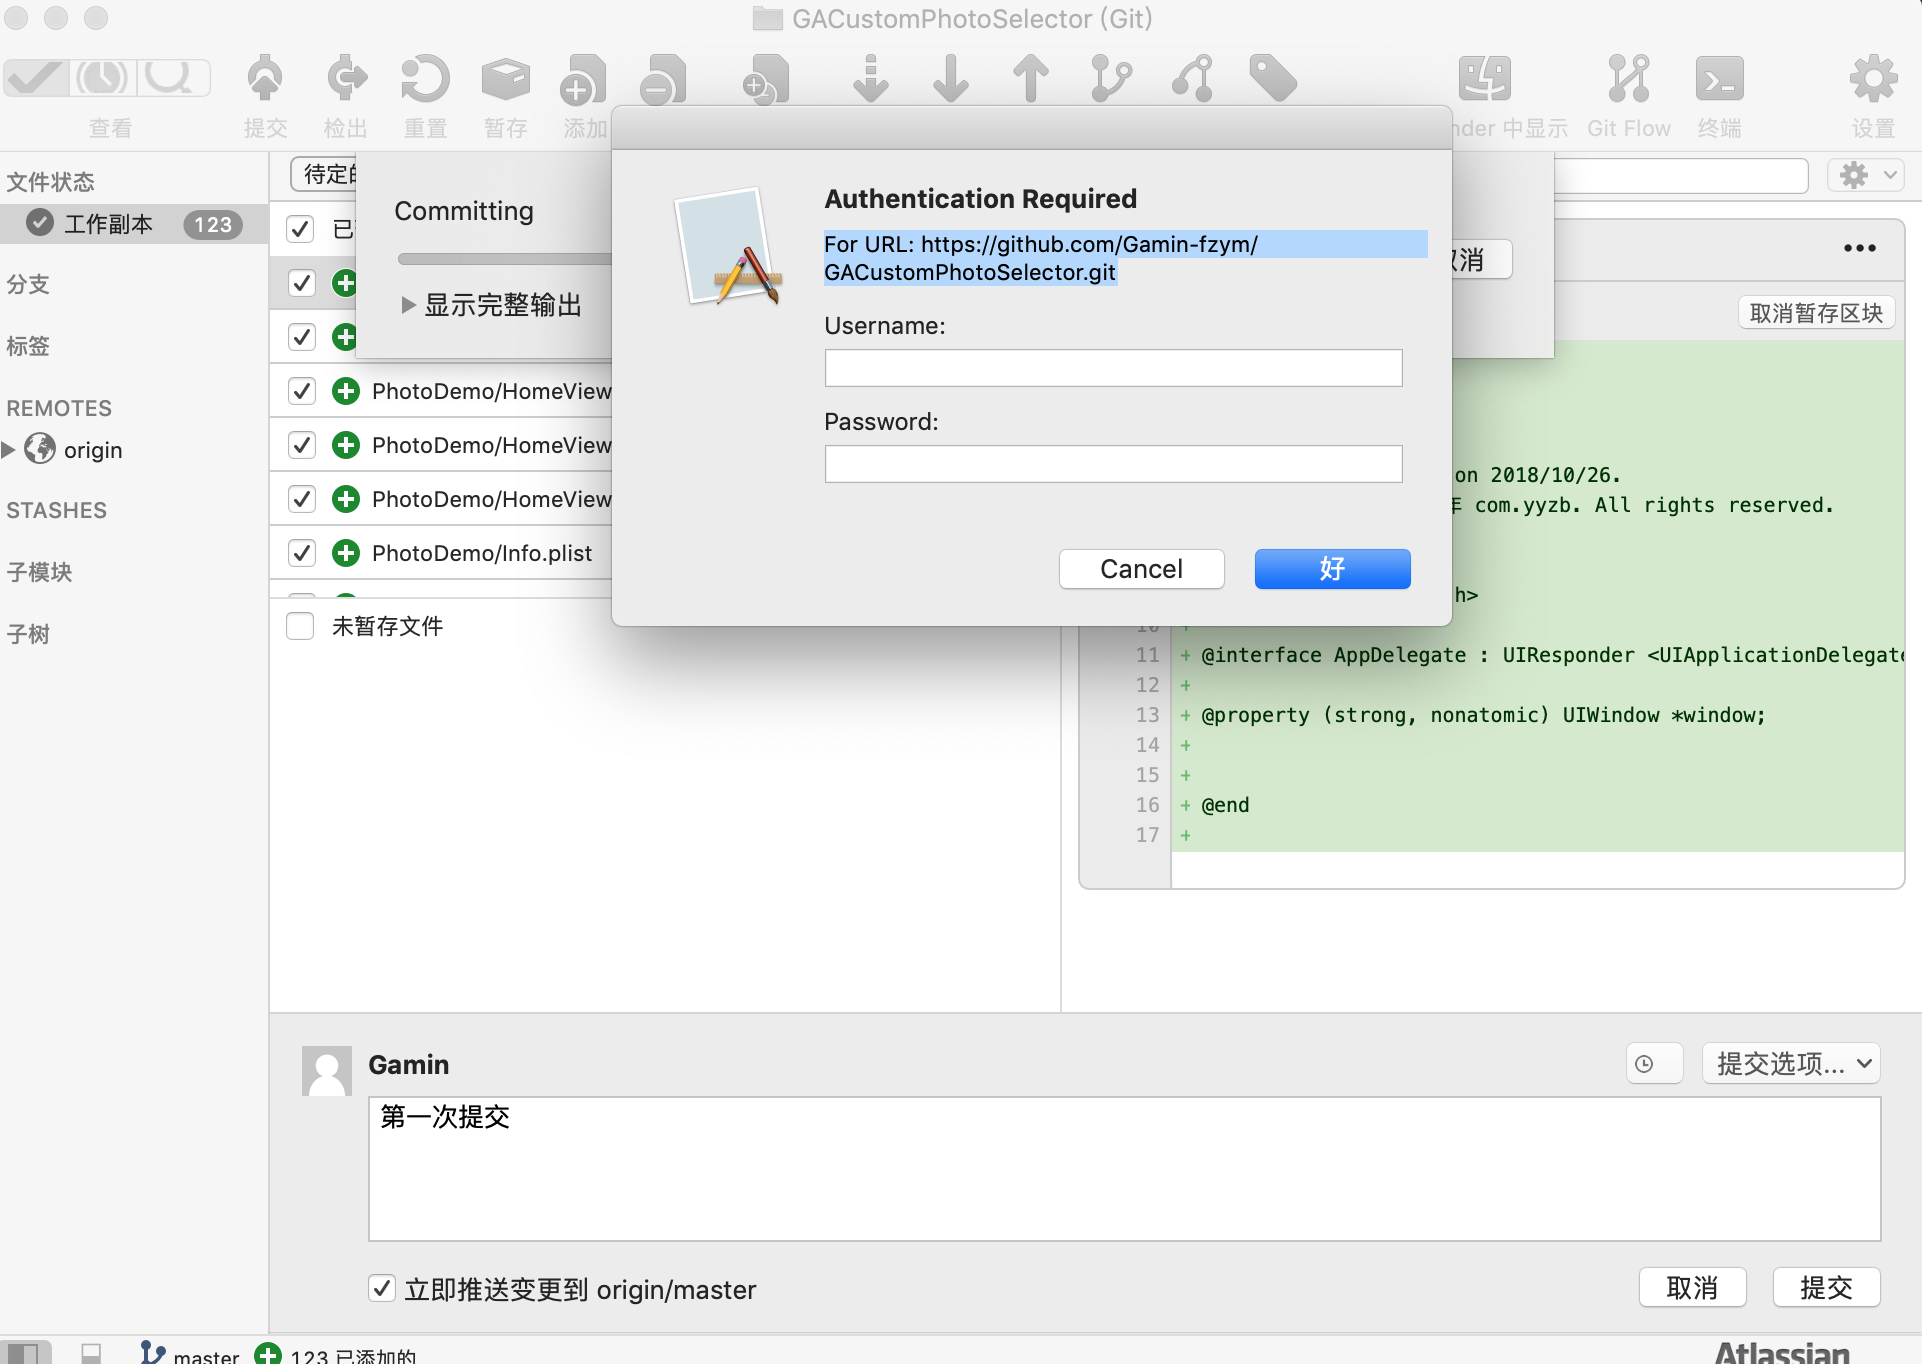This screenshot has width=1922, height=1364.
Task: Click the 取消暂存区块 button
Action: [x=1816, y=313]
